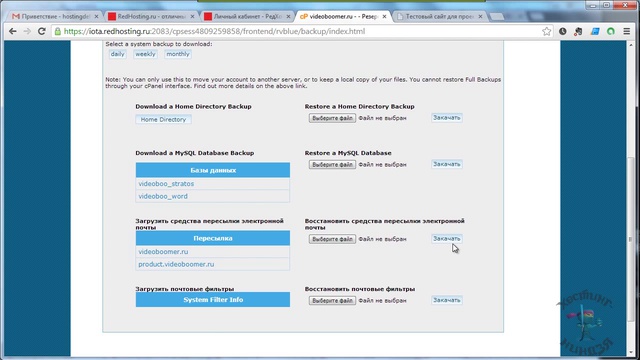Close the Тестовый сайт tab

[480, 16]
